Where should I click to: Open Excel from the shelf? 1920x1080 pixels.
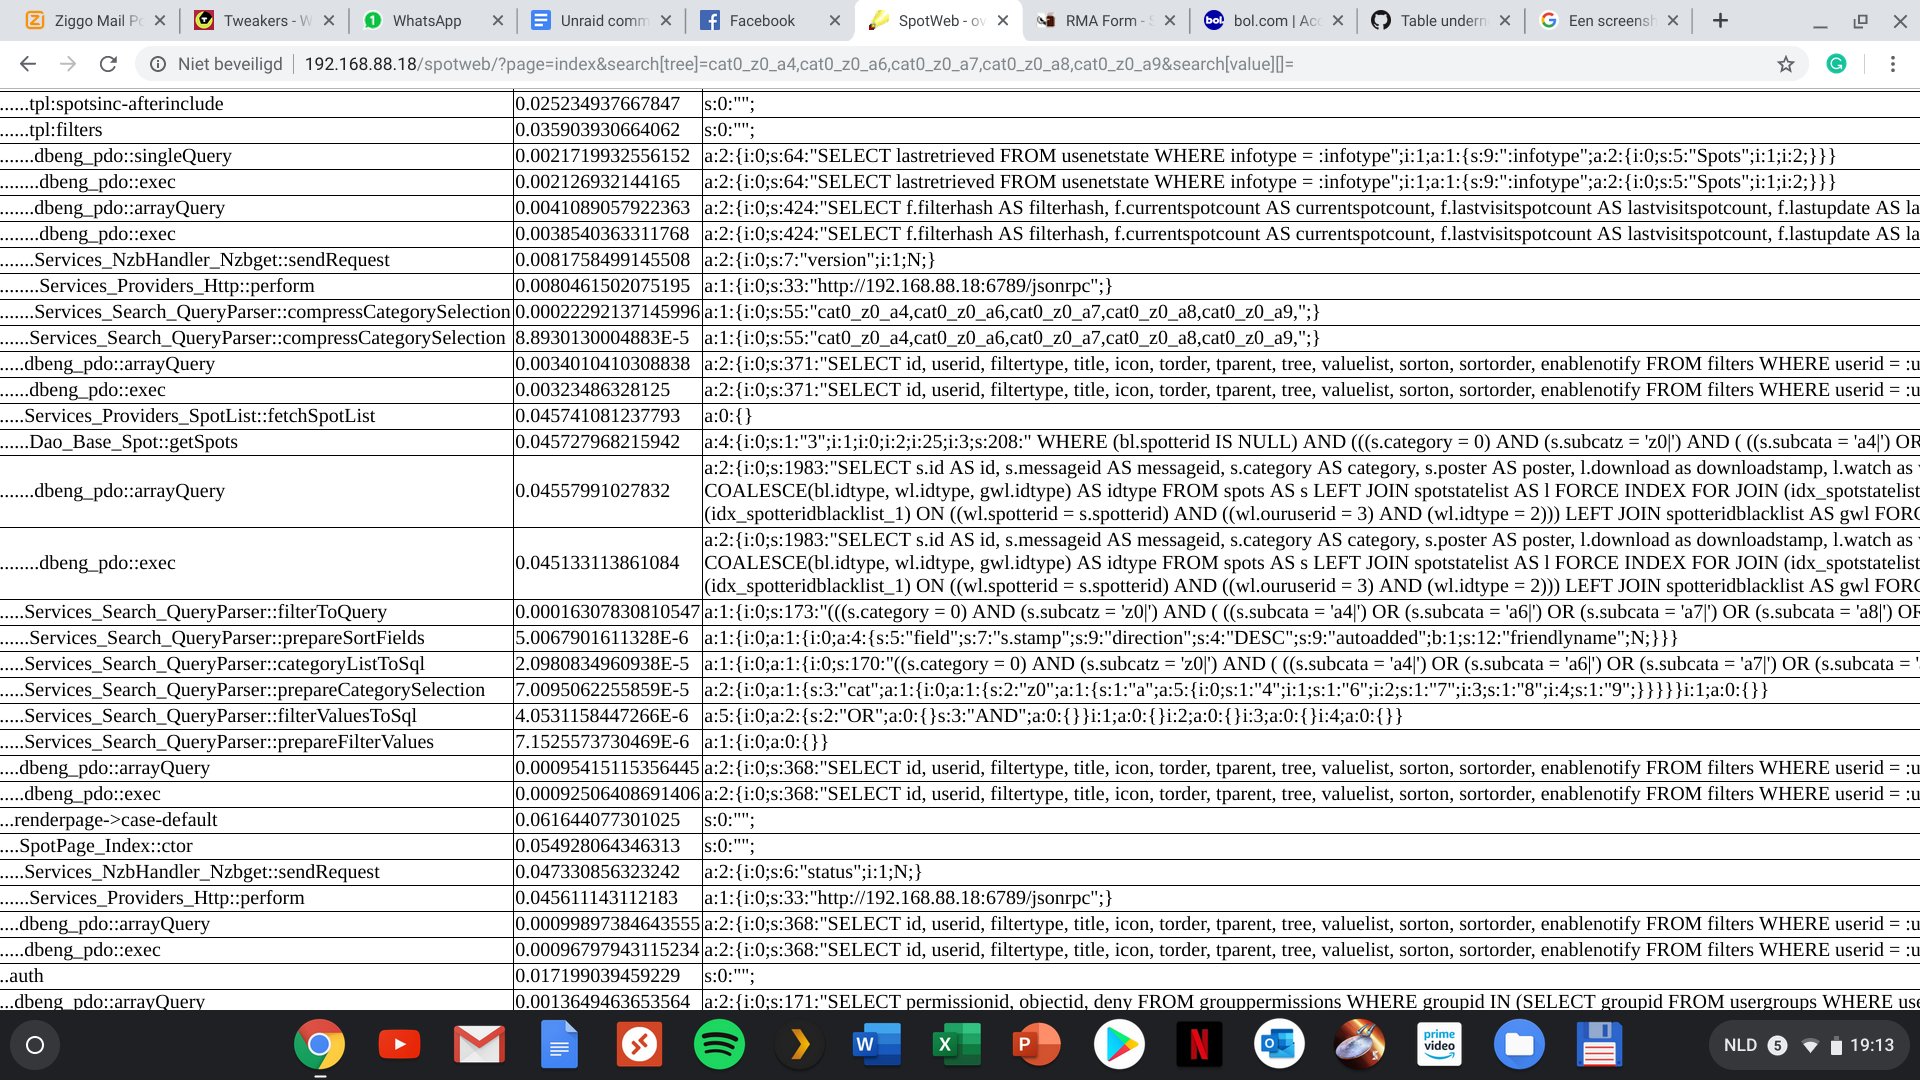pyautogui.click(x=957, y=1044)
